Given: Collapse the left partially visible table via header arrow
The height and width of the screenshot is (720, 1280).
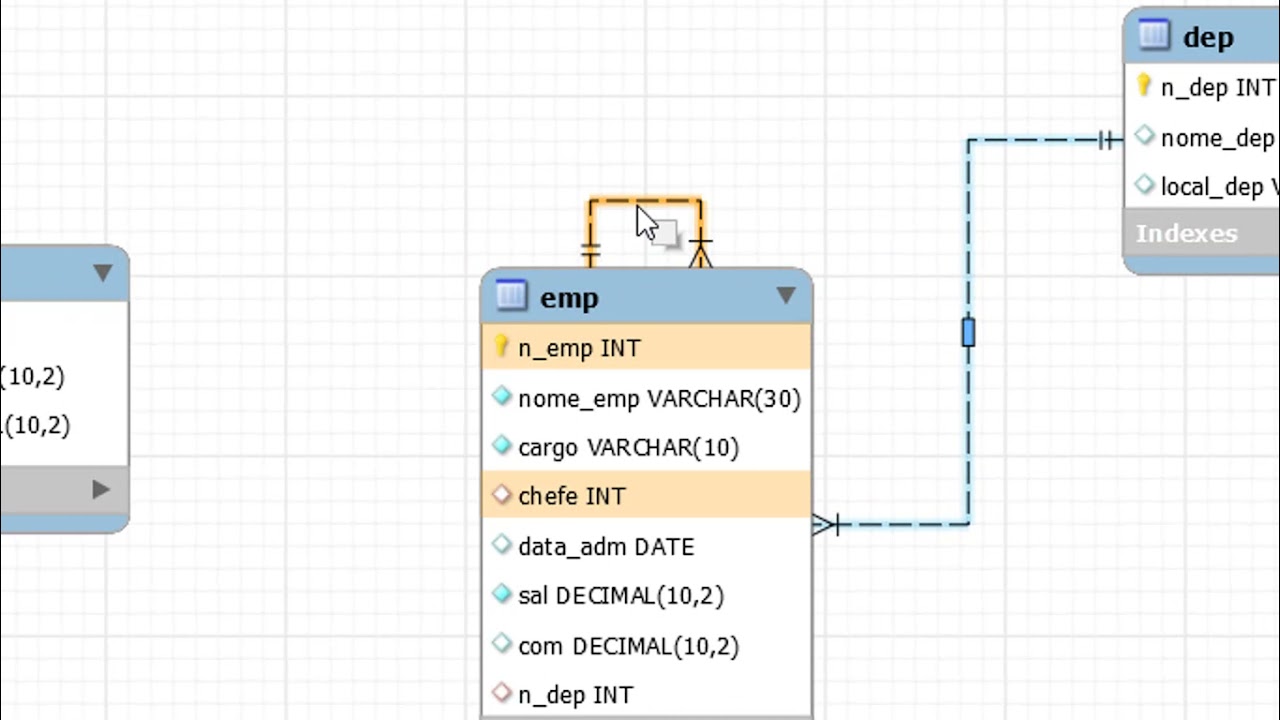Looking at the screenshot, I should [102, 273].
